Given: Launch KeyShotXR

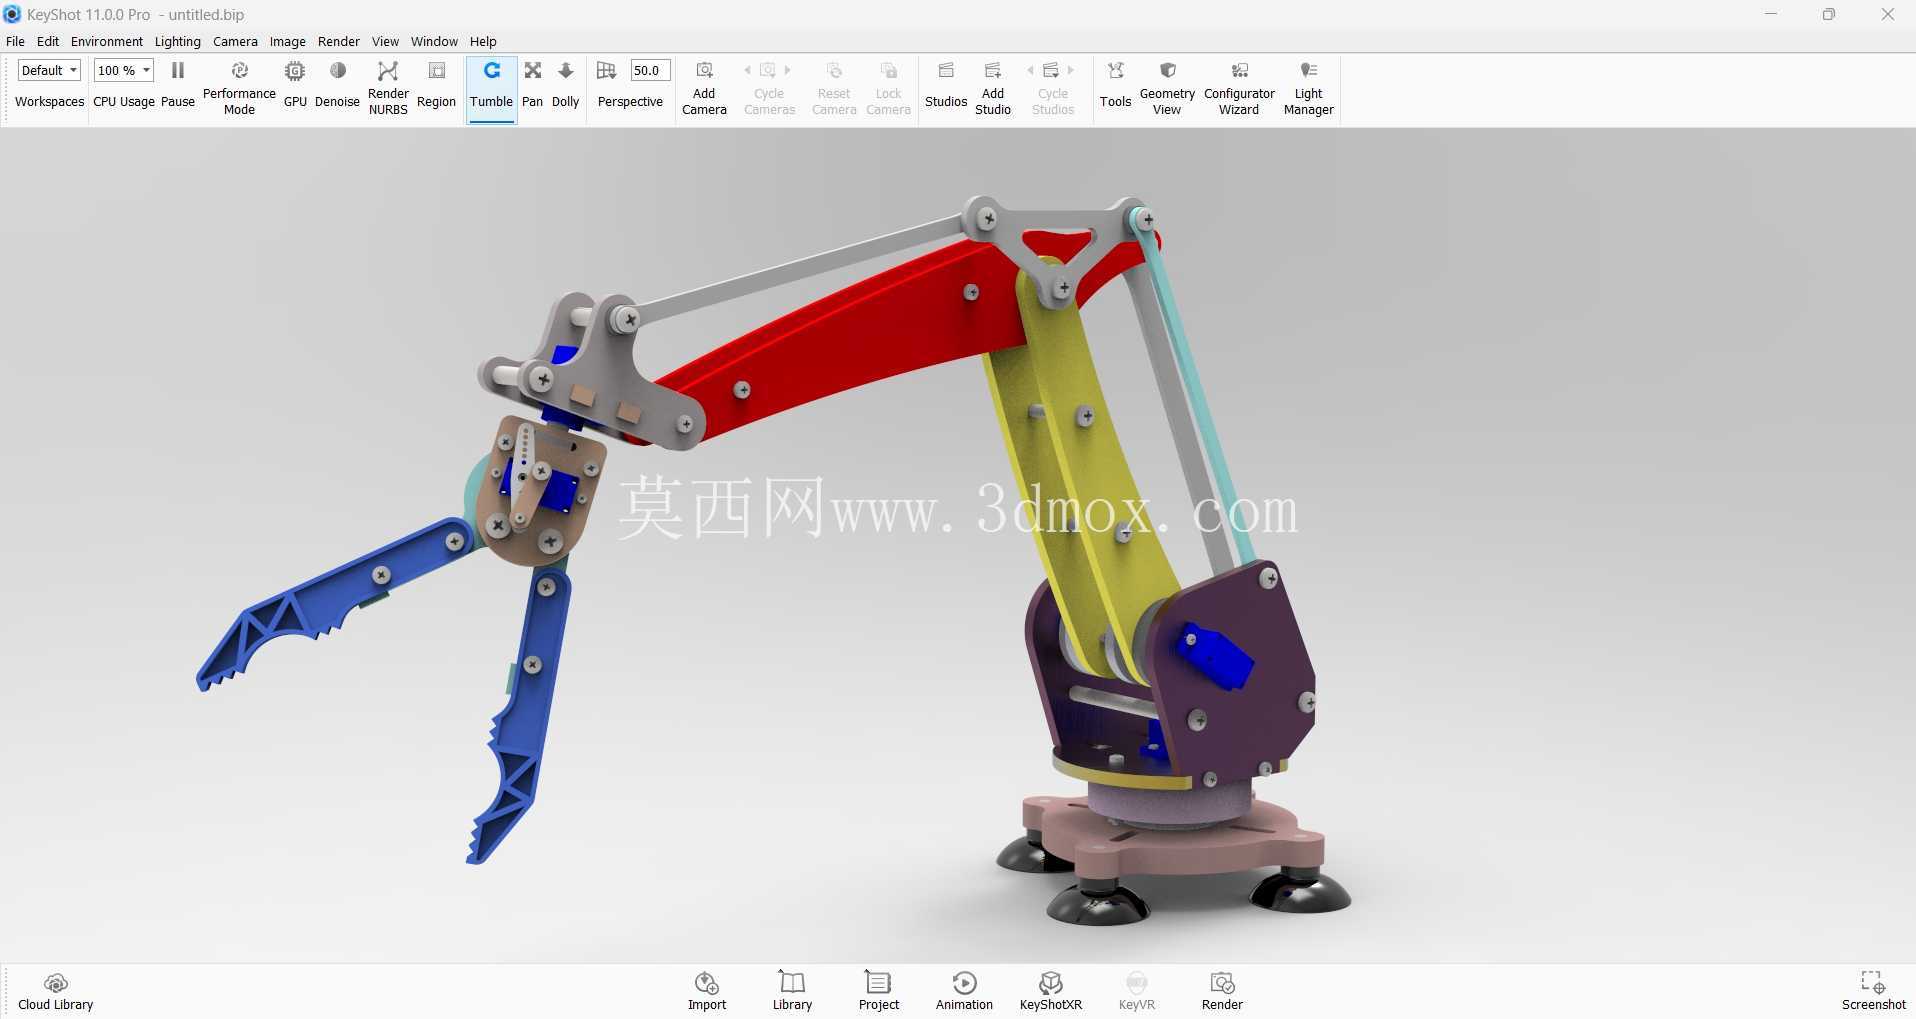Looking at the screenshot, I should point(1051,991).
